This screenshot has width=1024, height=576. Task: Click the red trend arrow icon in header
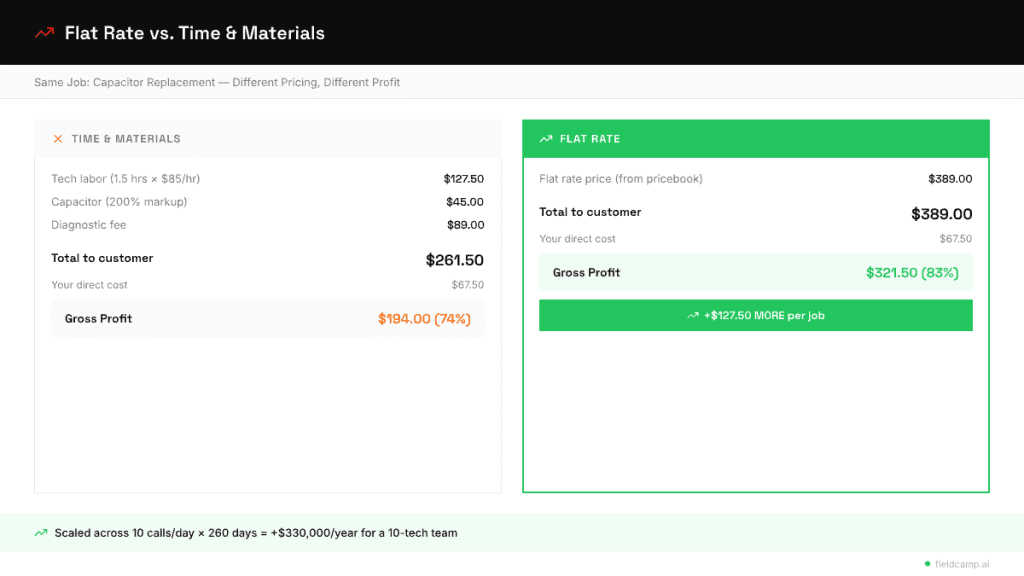(x=44, y=33)
